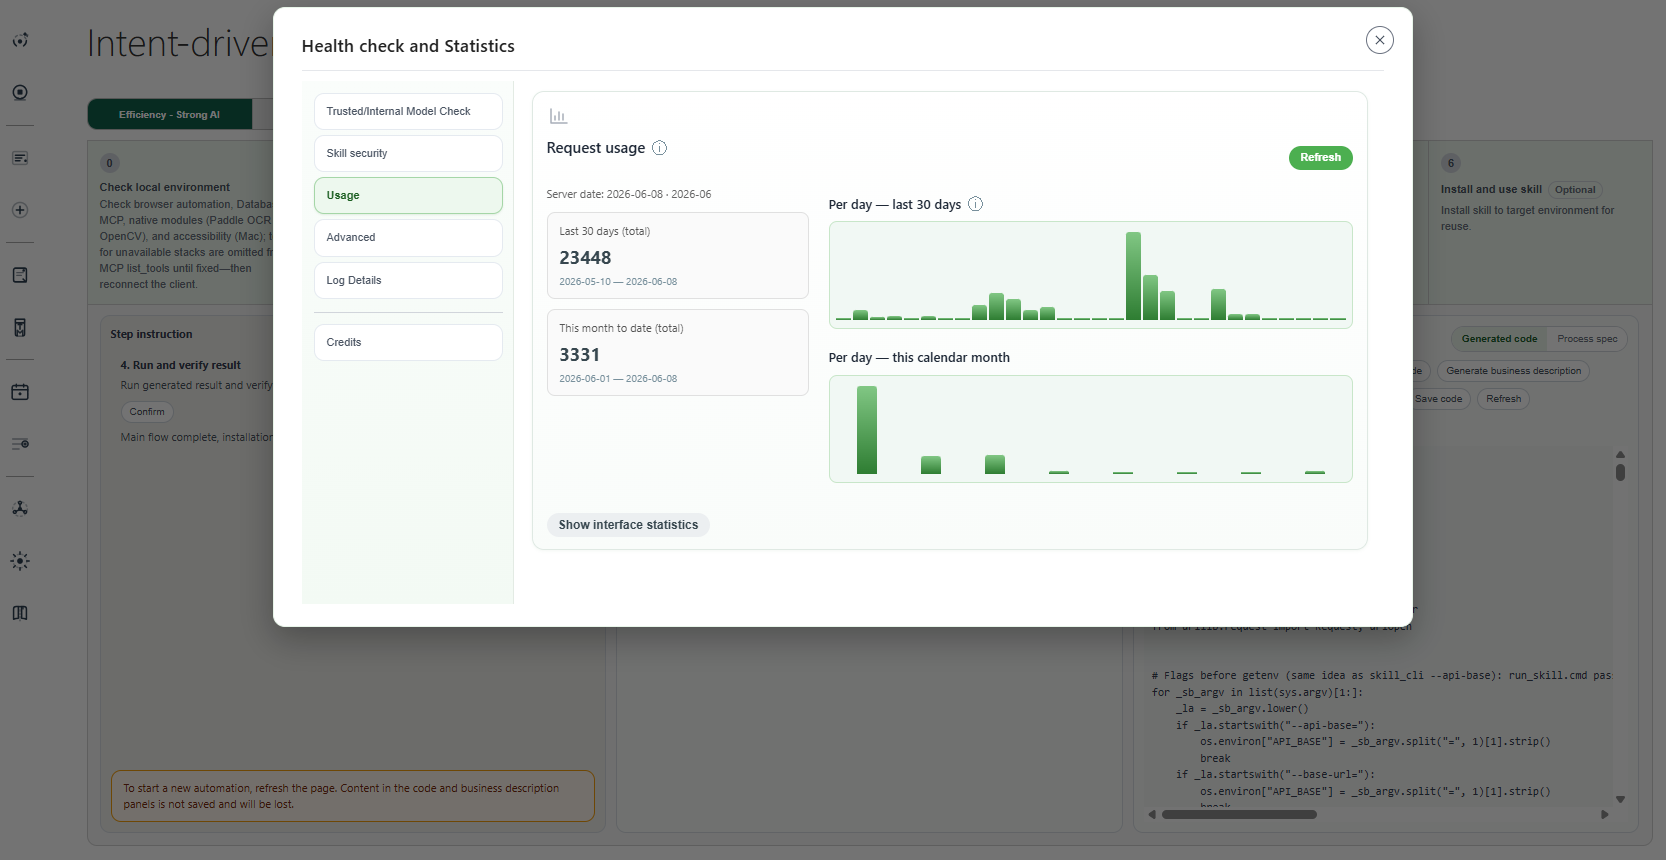Click the 3331 month total value

coord(579,355)
